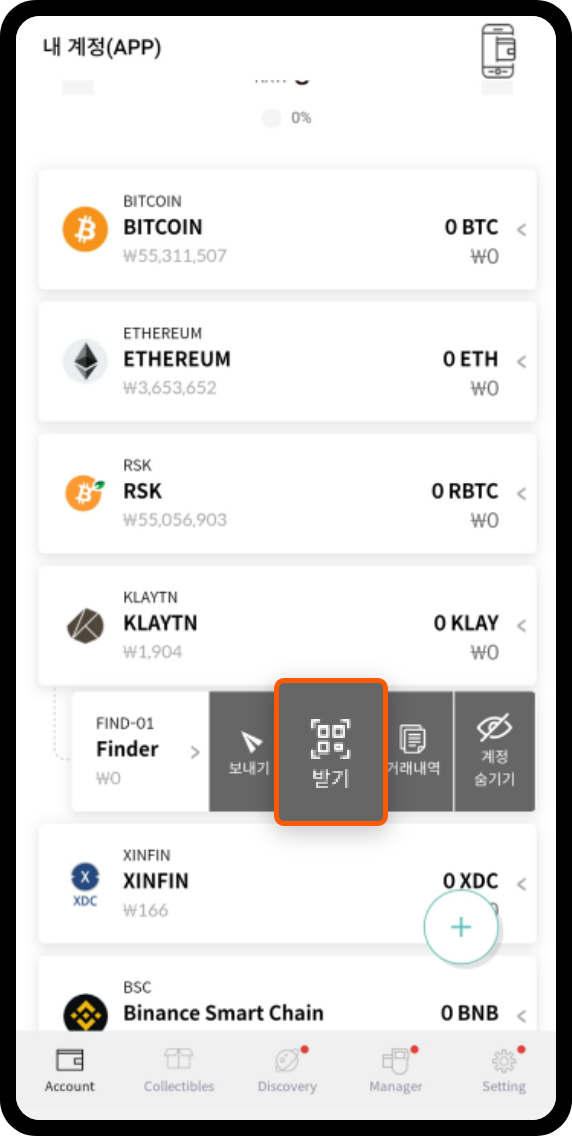
Task: Collapse the KLAYTN row chevron
Action: (521, 625)
